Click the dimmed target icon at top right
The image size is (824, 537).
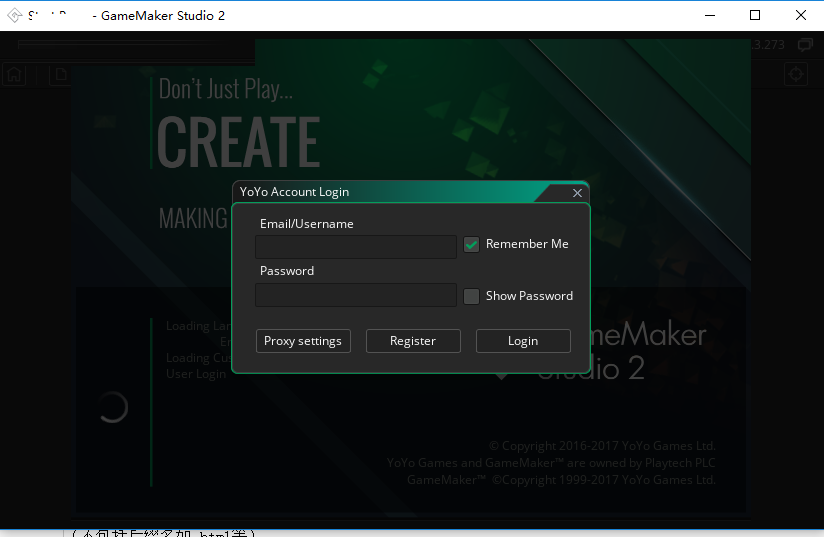[796, 74]
